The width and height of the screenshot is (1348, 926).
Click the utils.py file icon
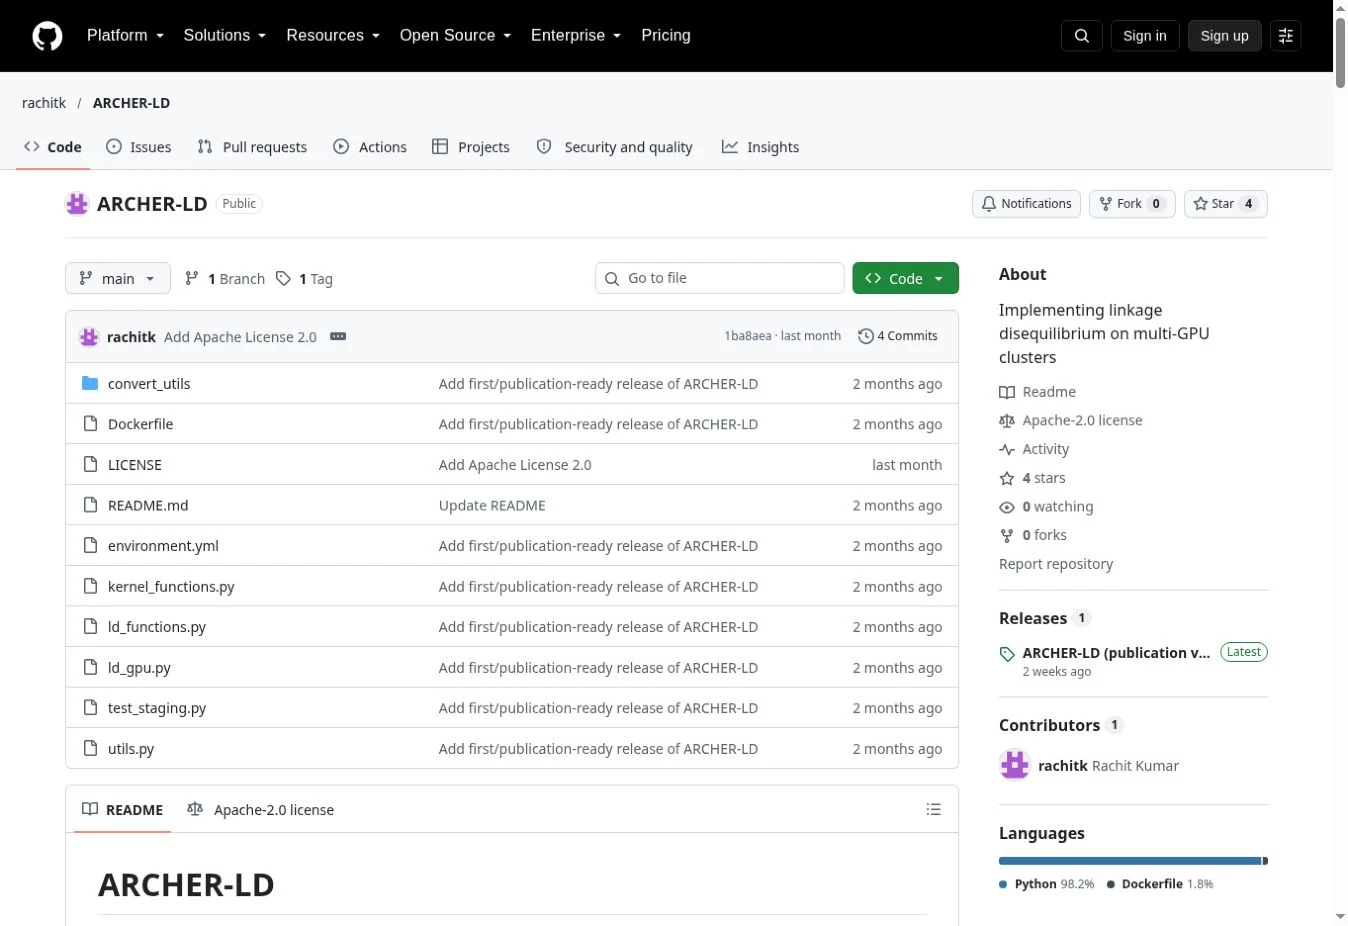coord(90,749)
